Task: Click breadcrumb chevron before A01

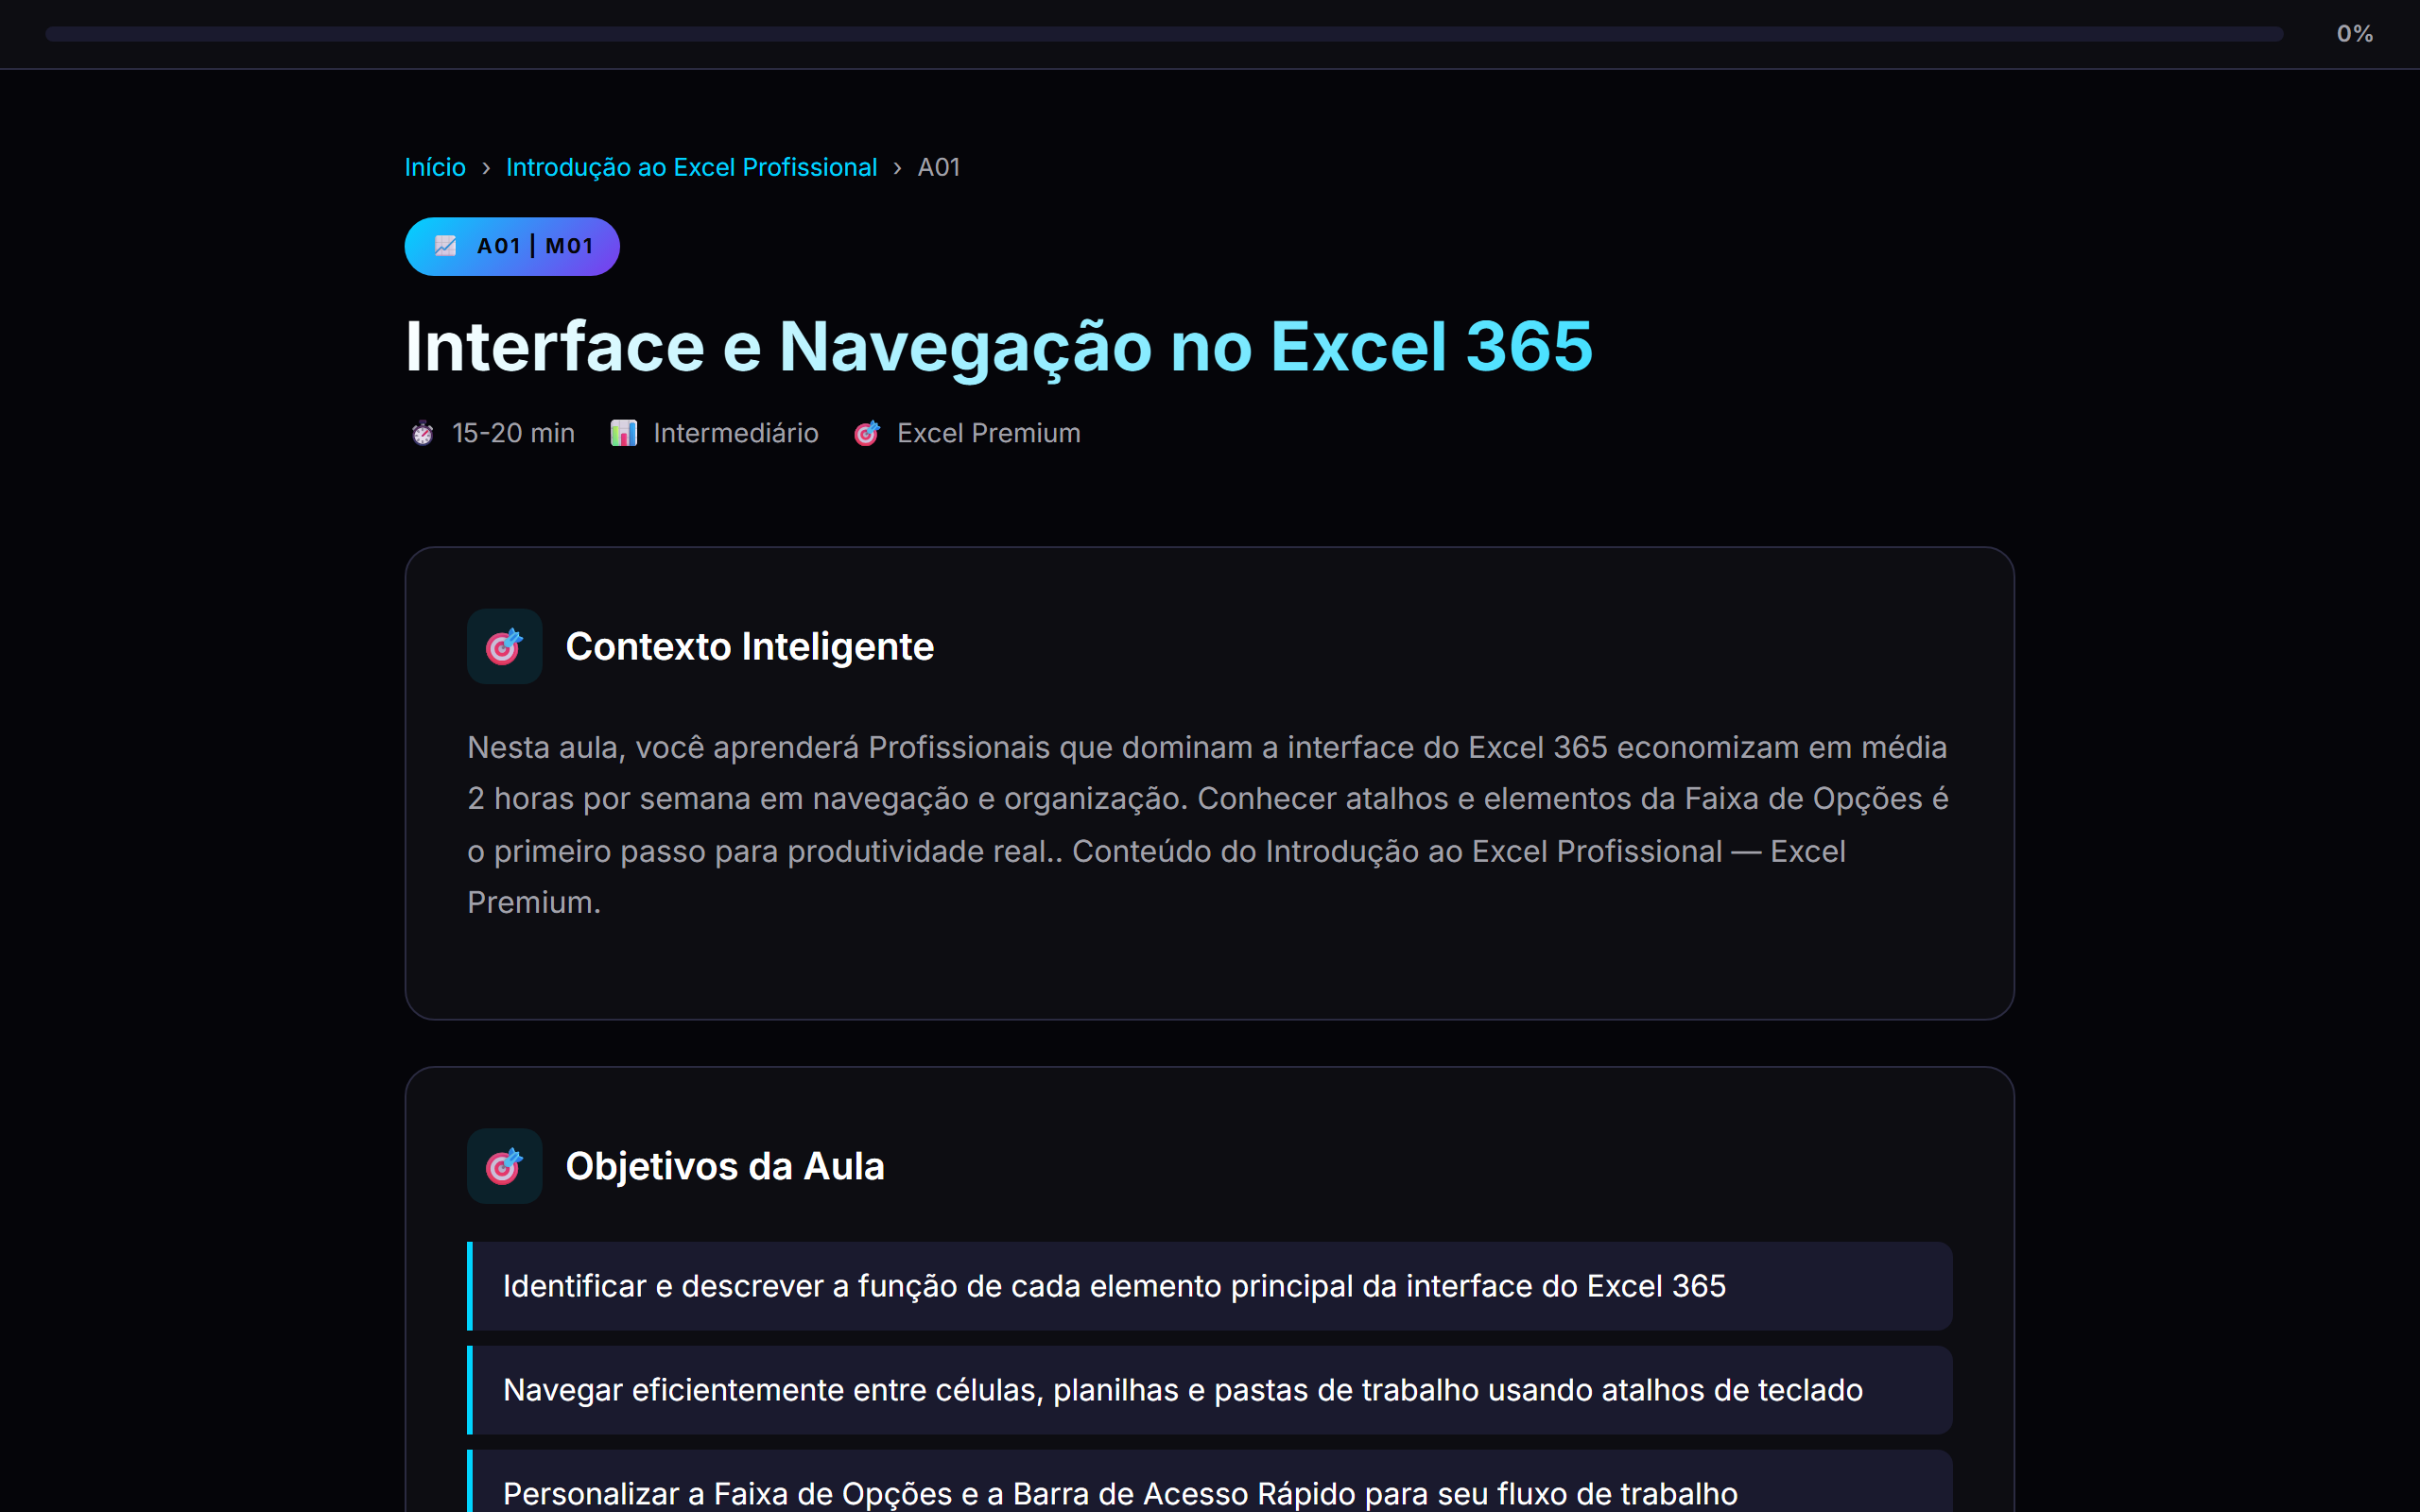Action: click(897, 168)
